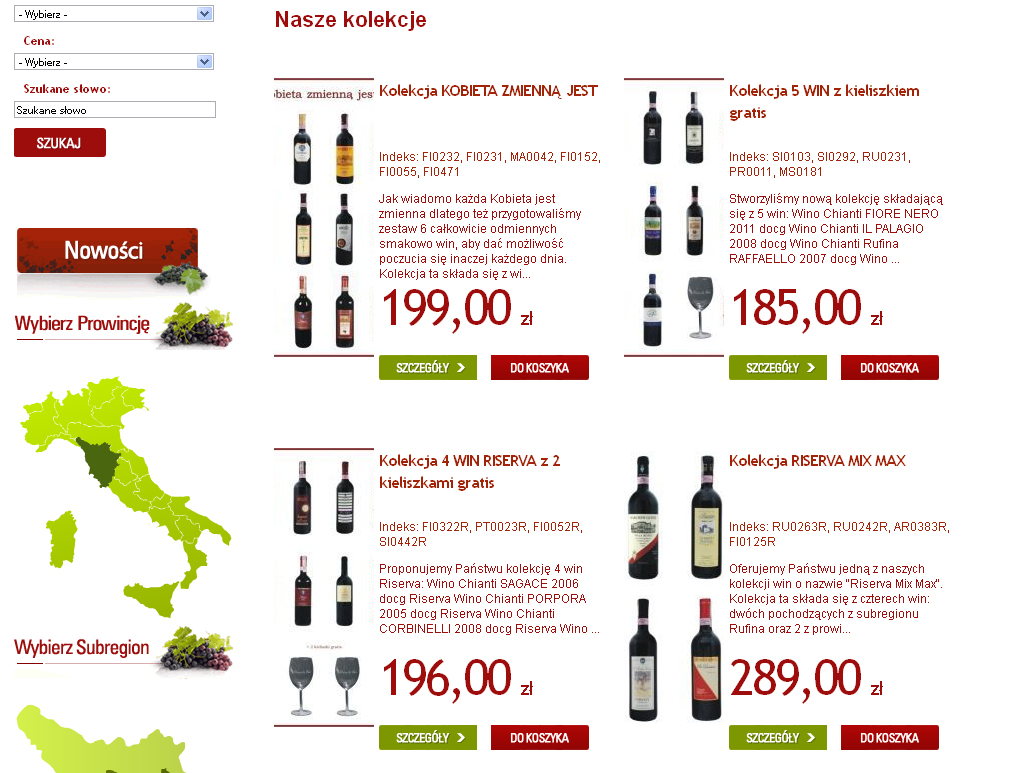
Task: Add Kobieta Zmienną Jest collection DO KOSZYKA
Action: pos(540,368)
